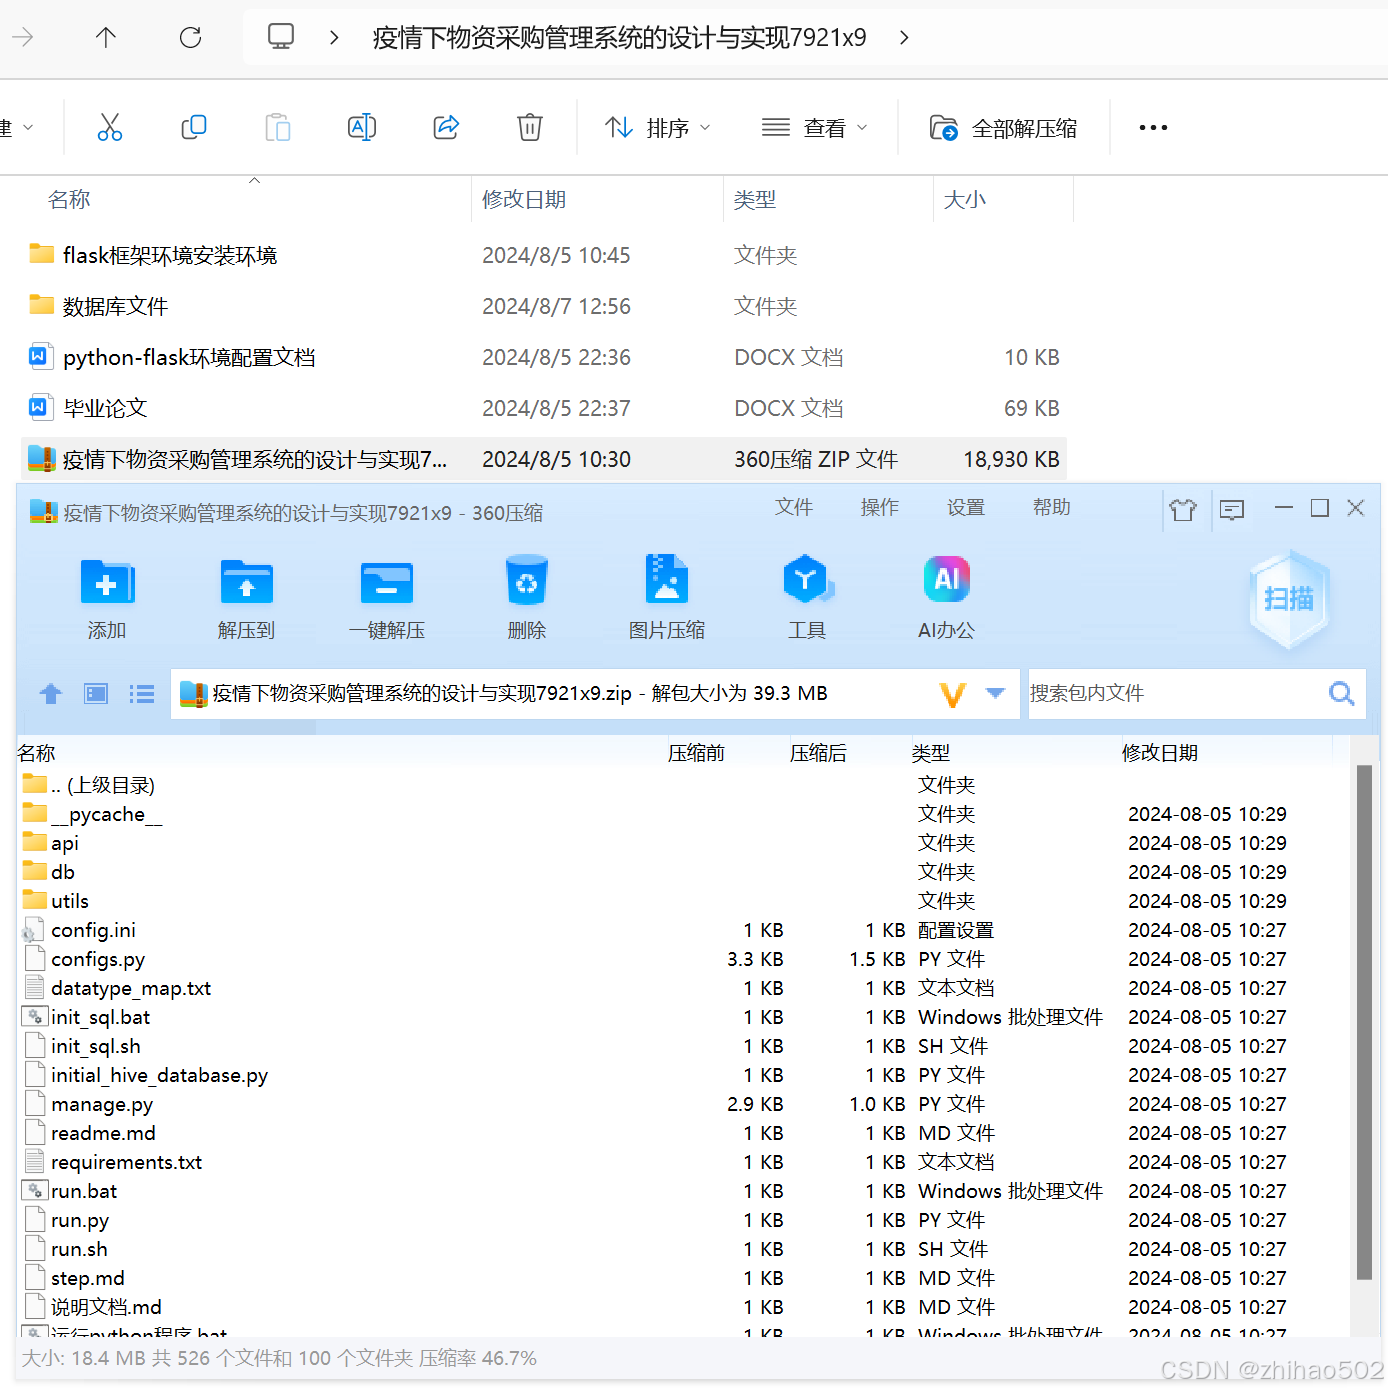Screen dimensions: 1388x1393
Task: Switch archive contents to thumbnail view
Action: point(95,693)
